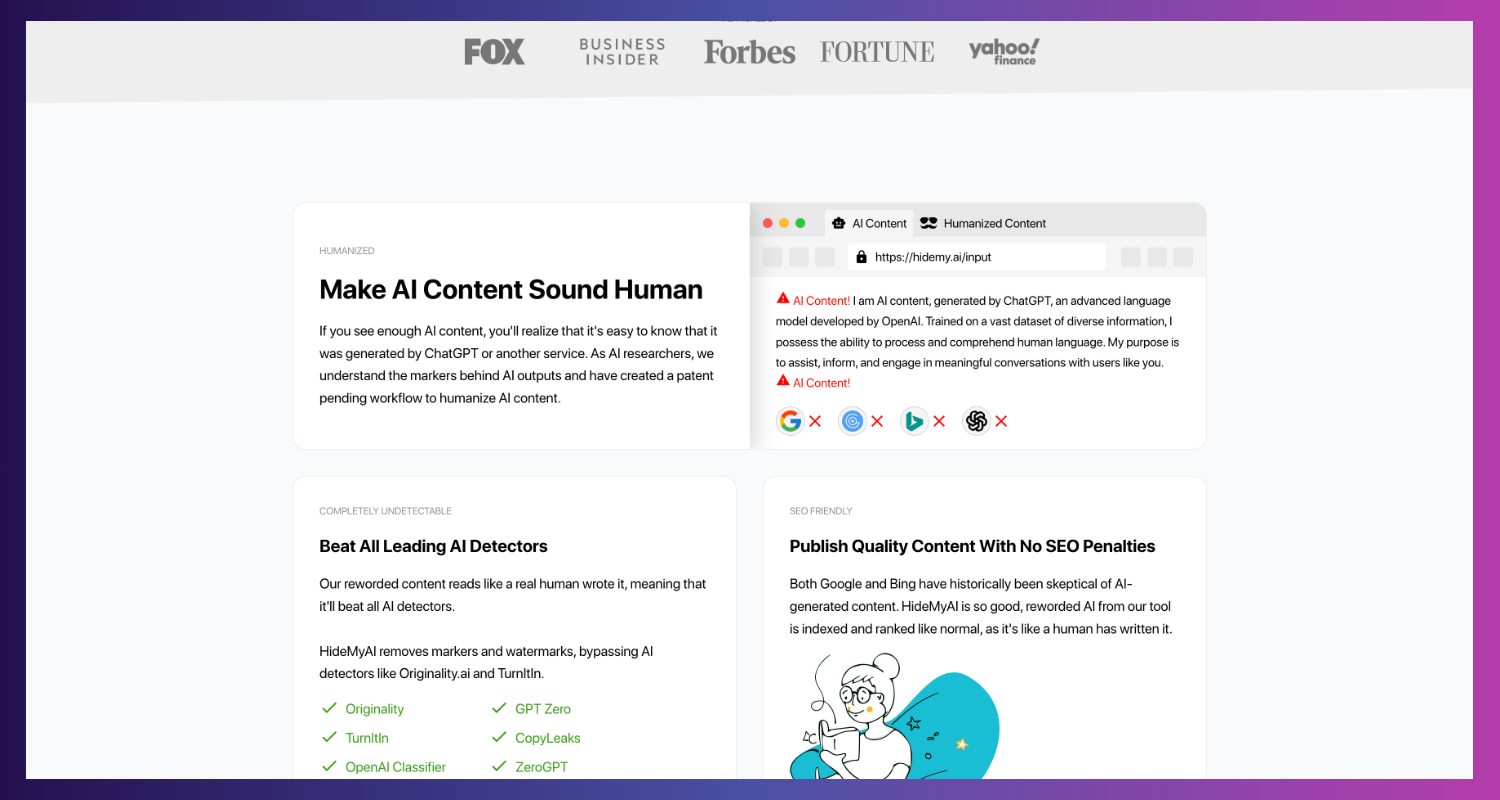Click the hidemy.ai/input URL field
1500x800 pixels.
coord(977,257)
